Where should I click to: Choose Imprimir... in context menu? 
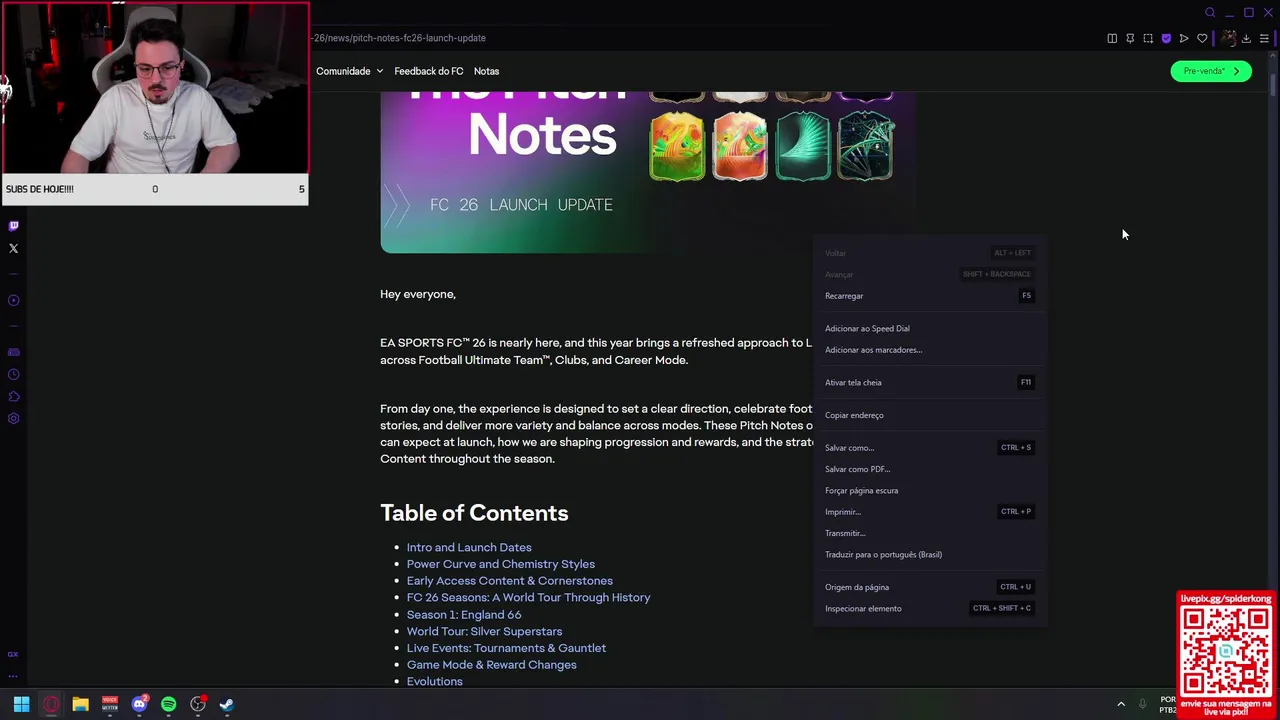[930, 512]
